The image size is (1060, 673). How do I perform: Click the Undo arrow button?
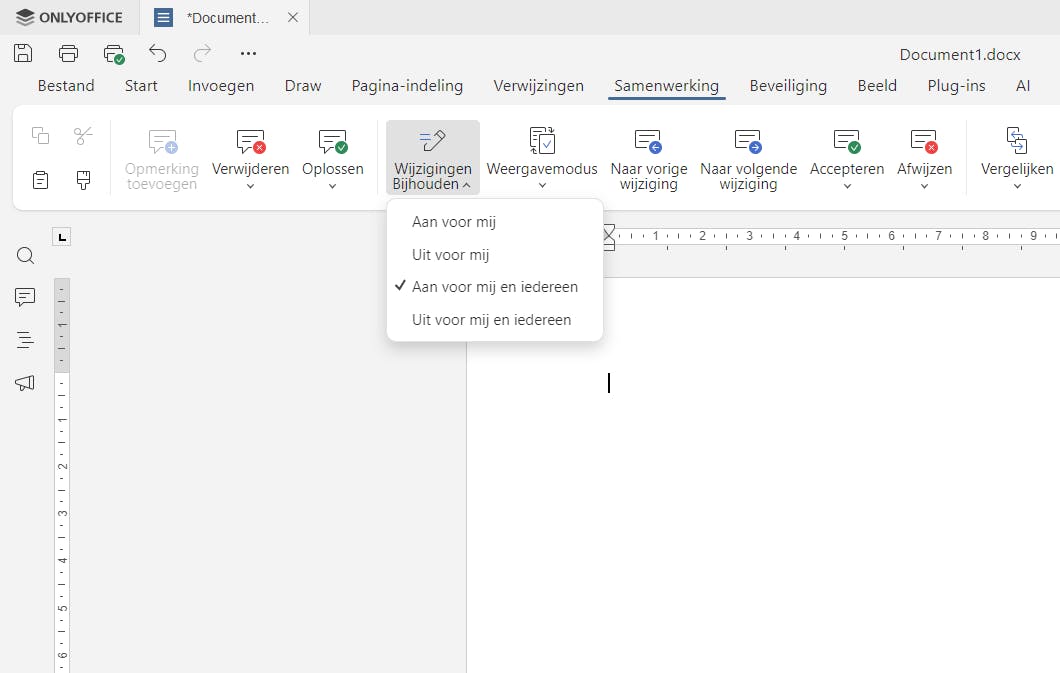(157, 54)
